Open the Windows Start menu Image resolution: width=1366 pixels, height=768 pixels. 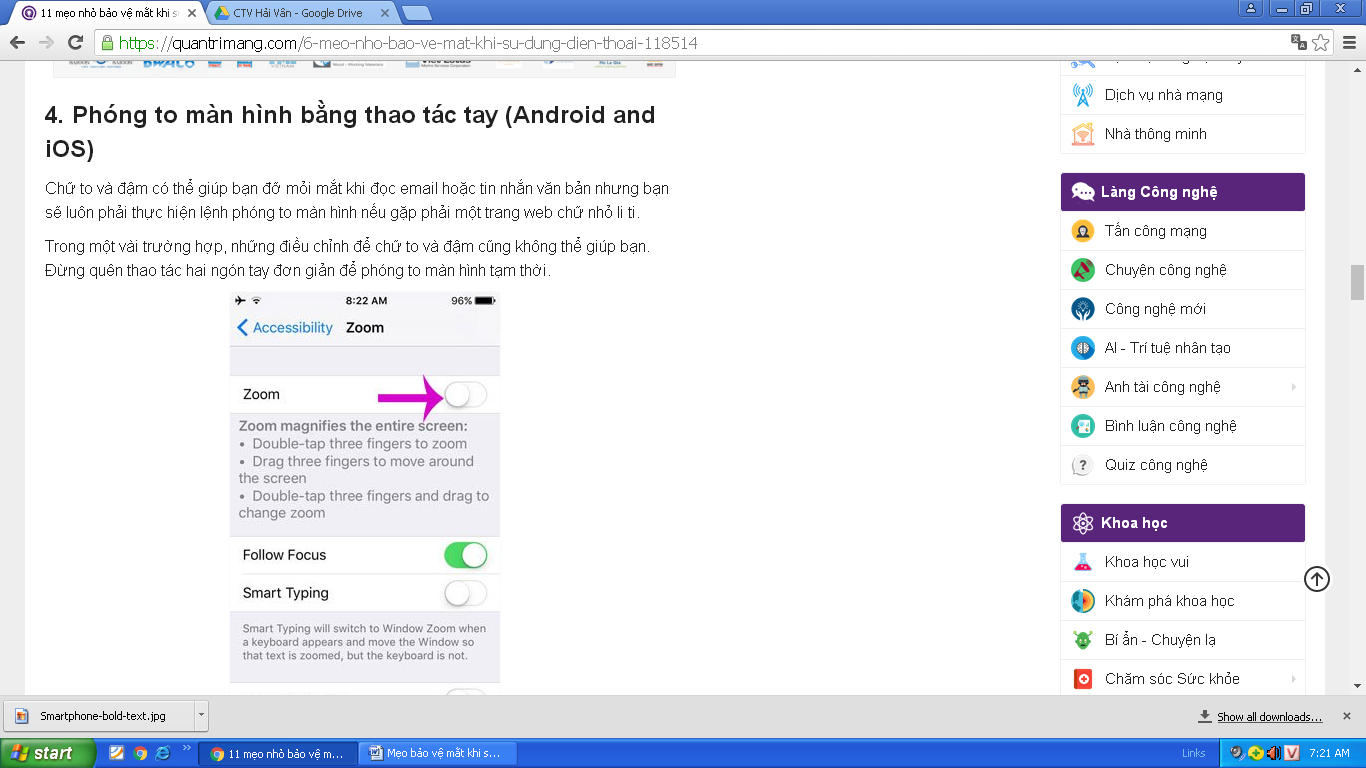tap(48, 753)
